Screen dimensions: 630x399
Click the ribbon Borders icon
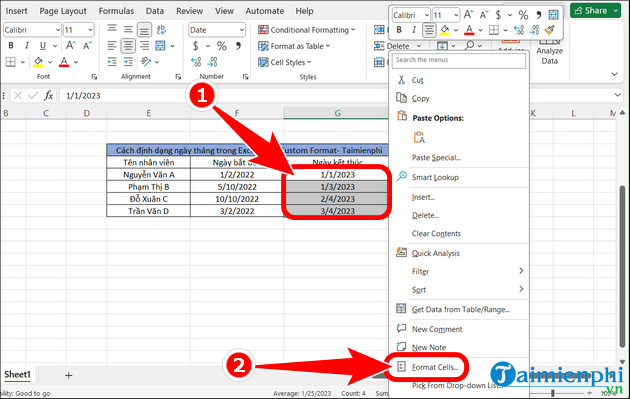pos(11,62)
